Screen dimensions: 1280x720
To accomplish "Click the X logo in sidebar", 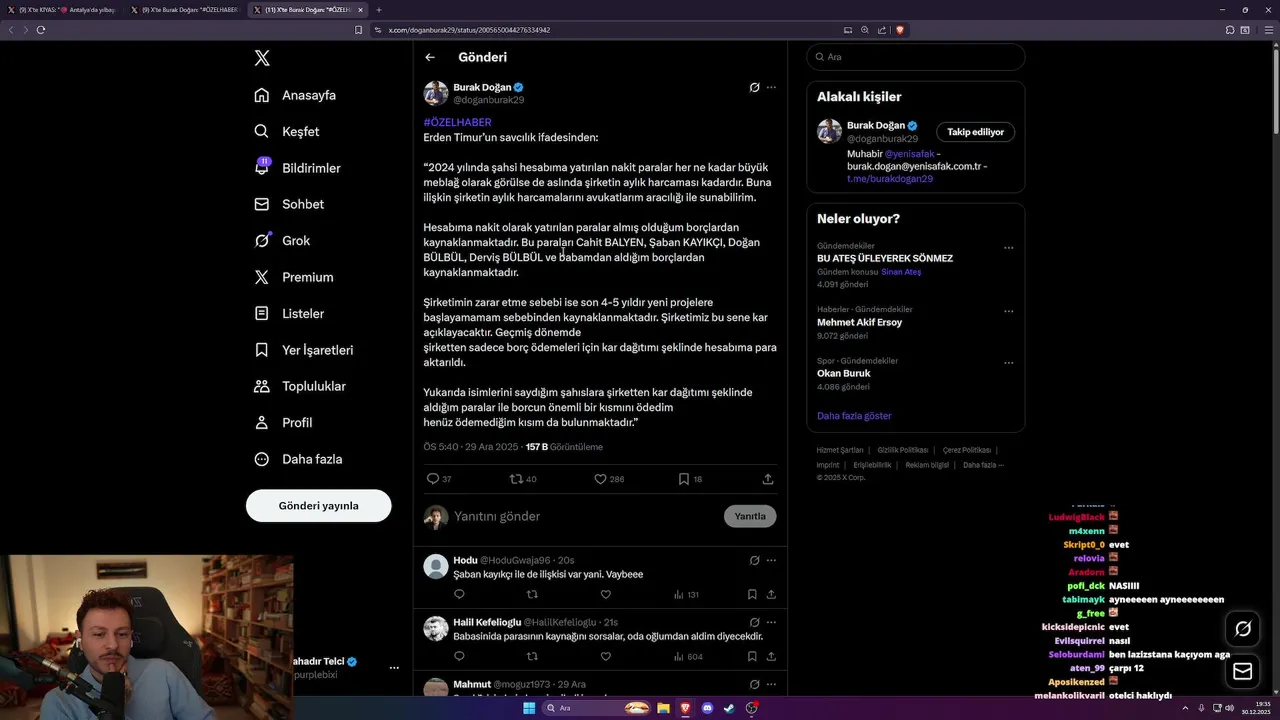I will (x=262, y=58).
